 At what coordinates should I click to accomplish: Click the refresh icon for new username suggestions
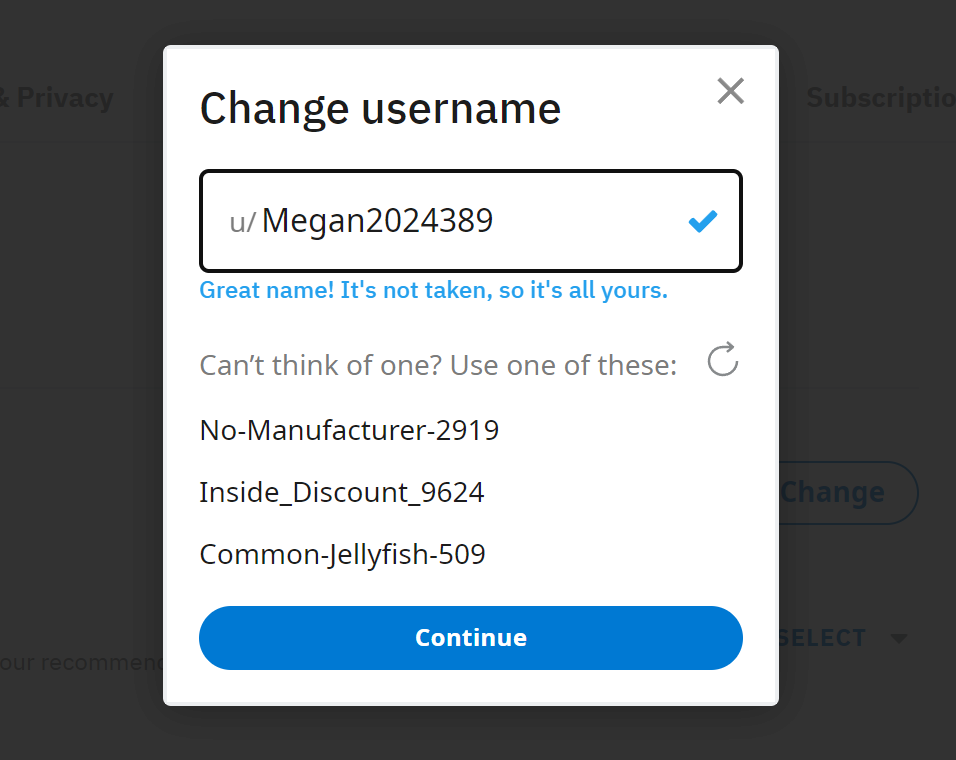[722, 360]
